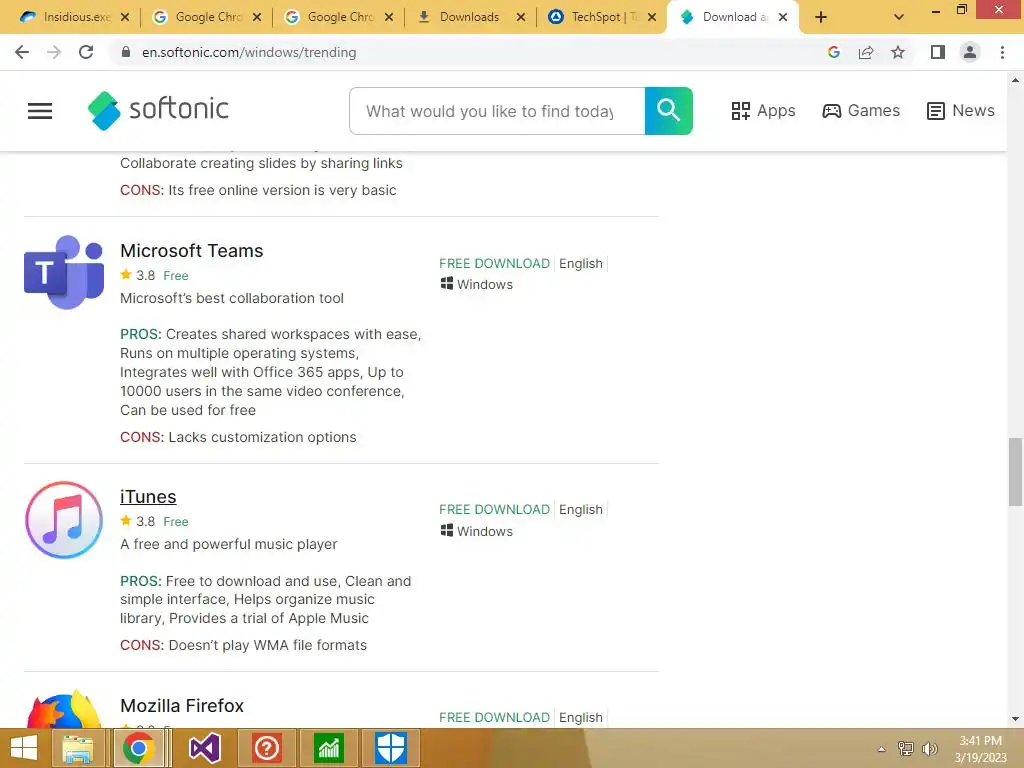Click the address bar URL
1024x768 pixels.
click(249, 52)
